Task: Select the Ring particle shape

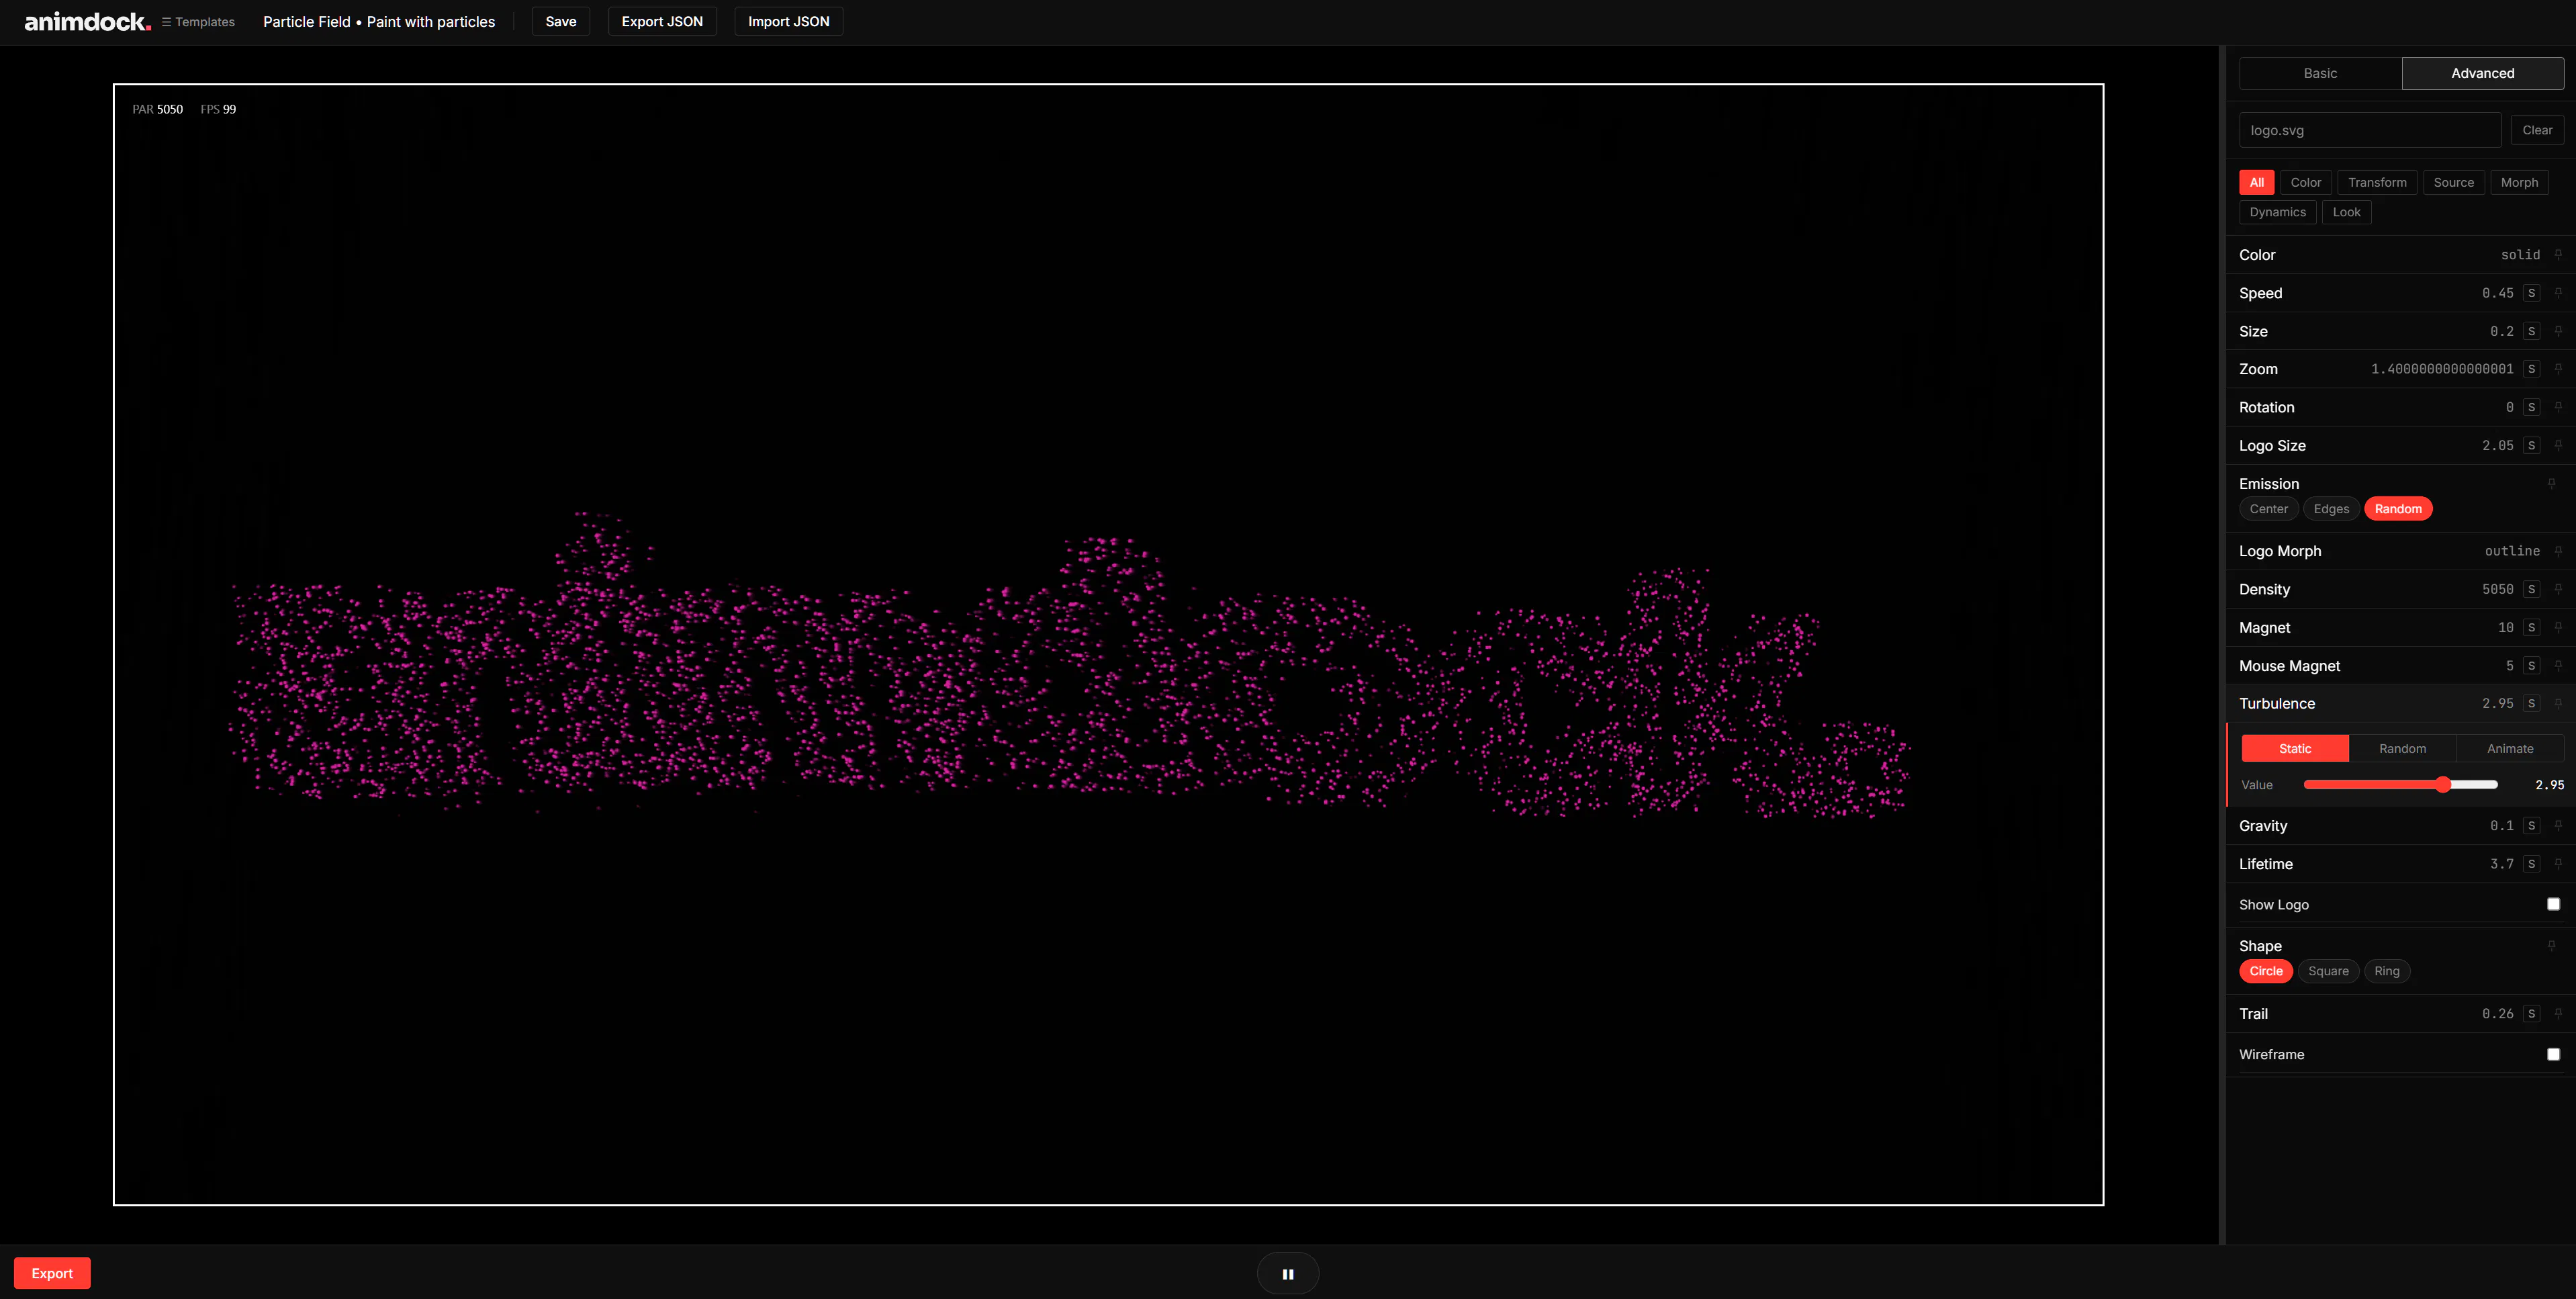Action: [x=2387, y=971]
